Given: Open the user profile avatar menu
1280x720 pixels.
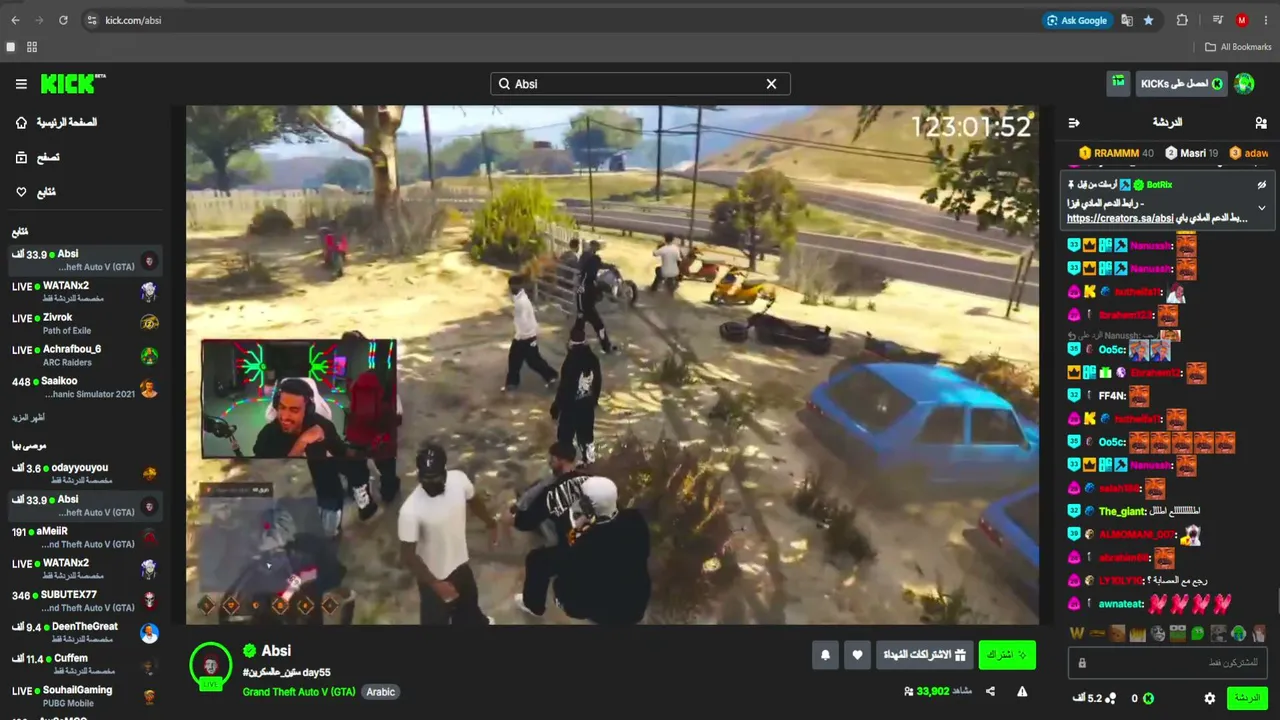Looking at the screenshot, I should tap(1244, 84).
